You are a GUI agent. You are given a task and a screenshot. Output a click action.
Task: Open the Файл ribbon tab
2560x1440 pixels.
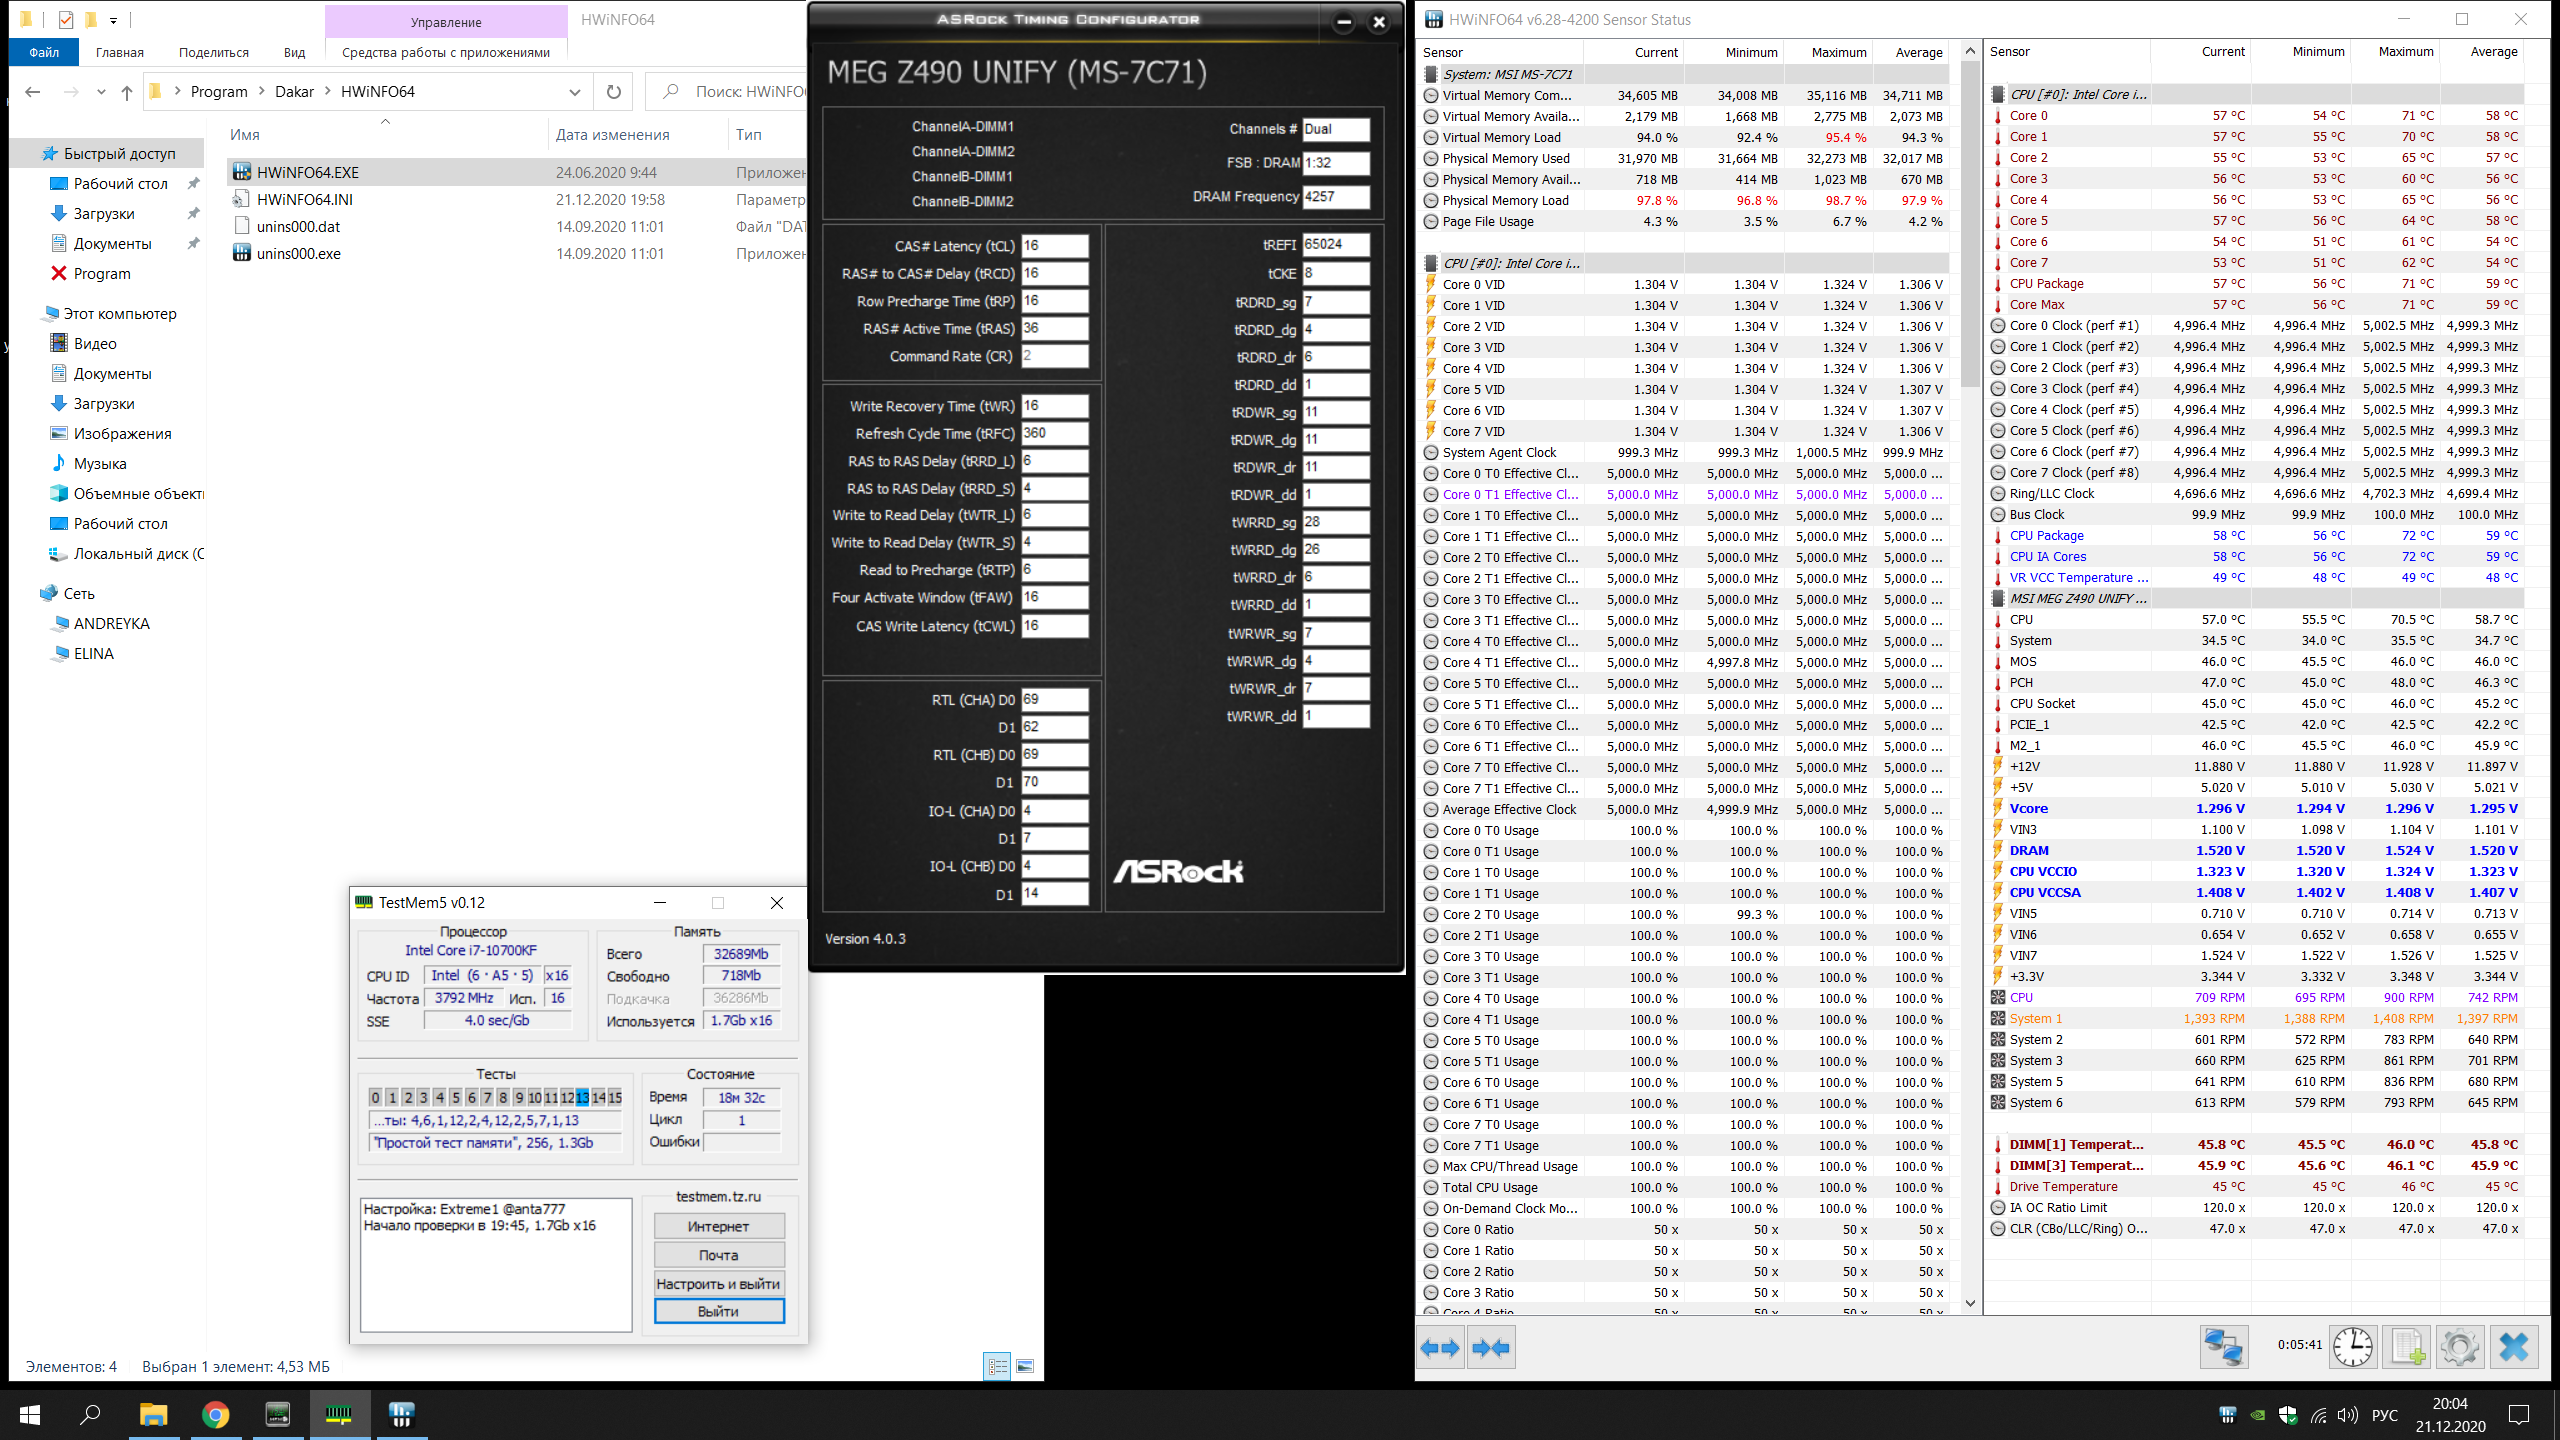[44, 52]
